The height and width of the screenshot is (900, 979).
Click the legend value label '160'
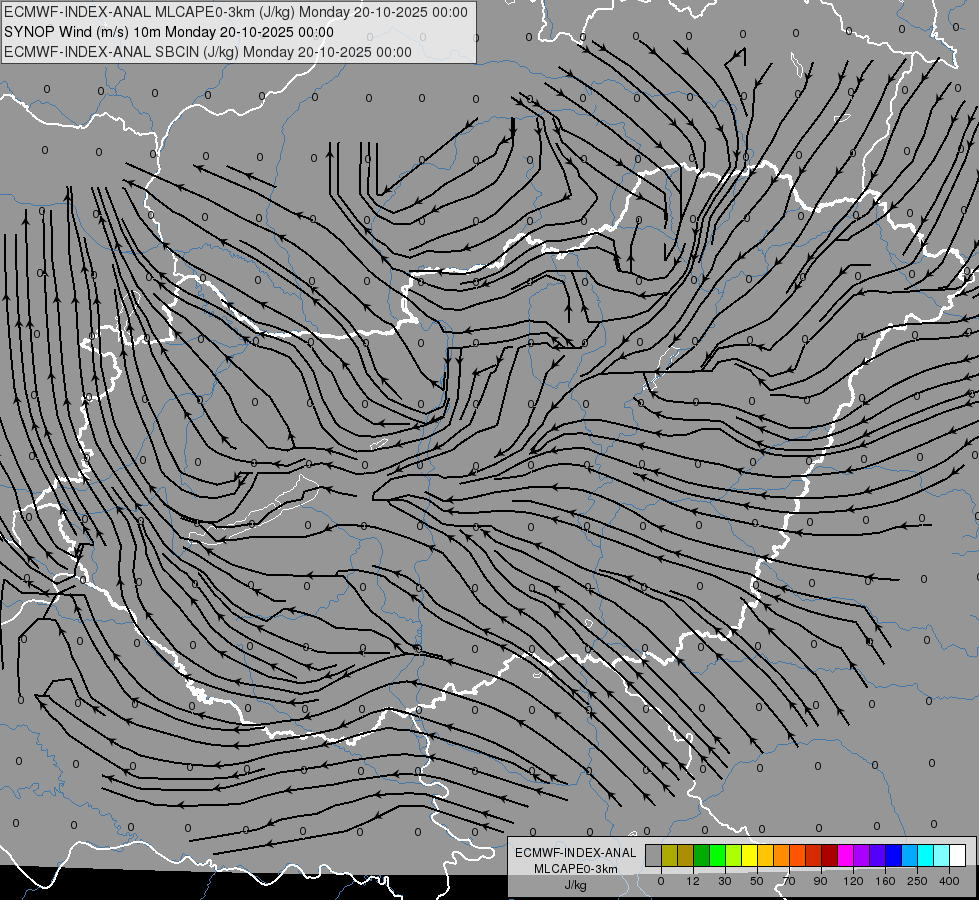(x=885, y=881)
